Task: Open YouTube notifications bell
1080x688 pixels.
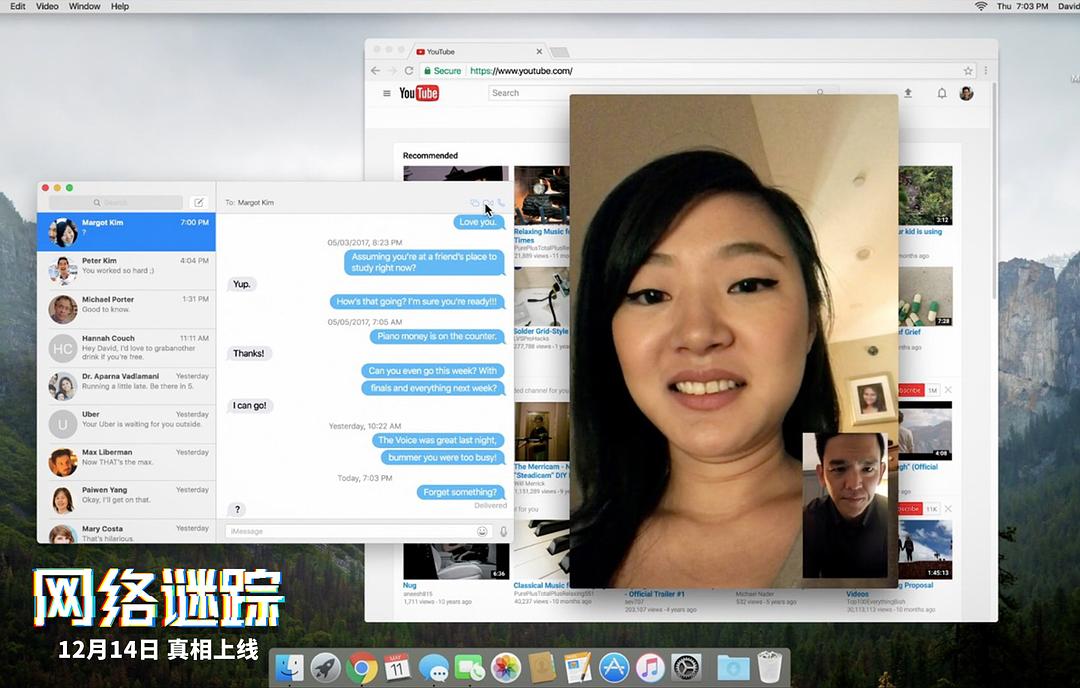Action: (x=941, y=93)
